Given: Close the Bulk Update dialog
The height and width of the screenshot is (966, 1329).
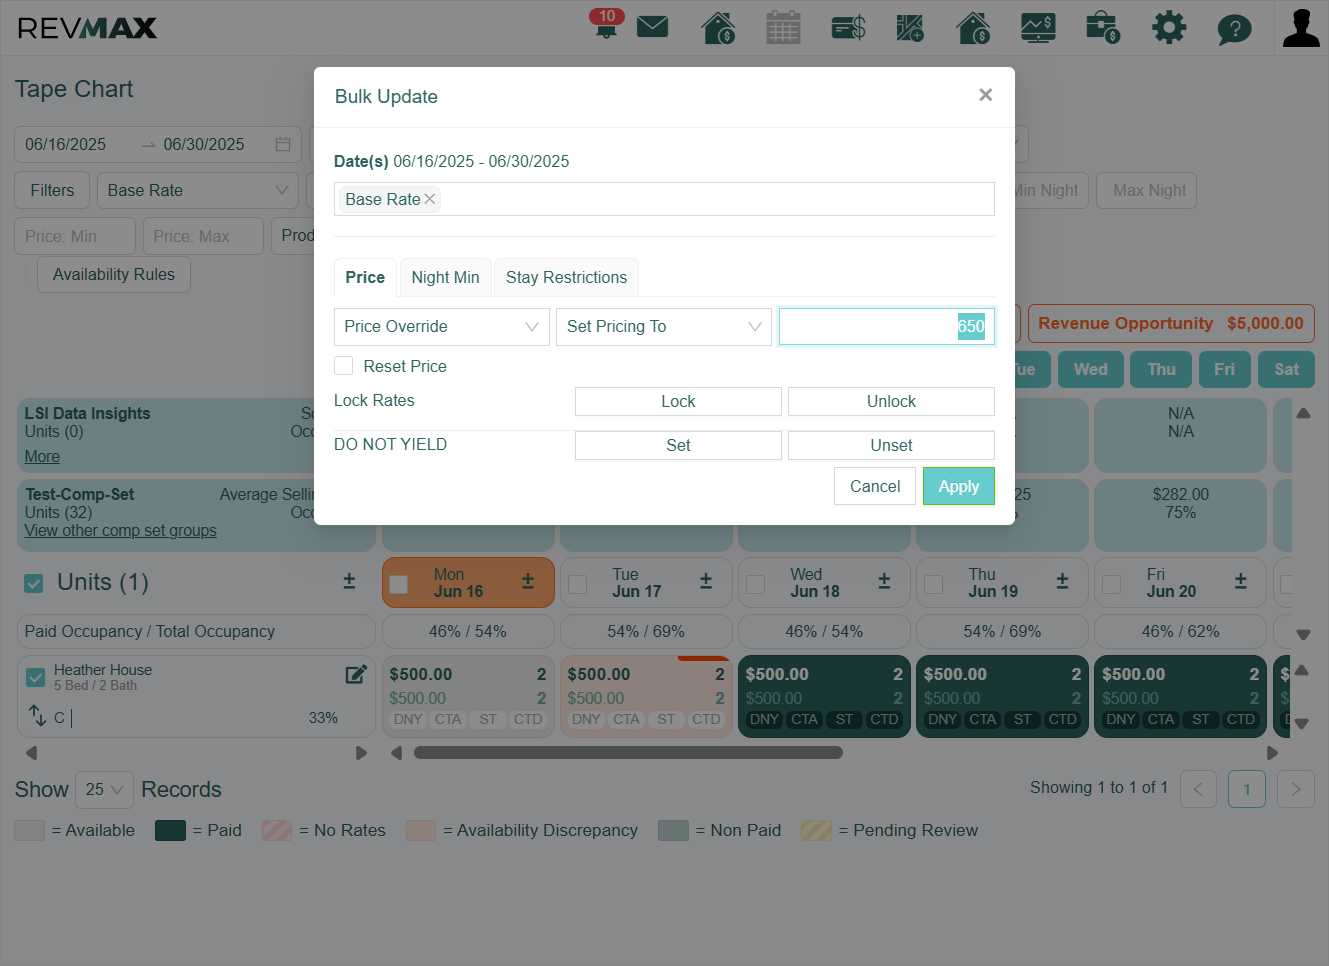Looking at the screenshot, I should pos(985,95).
